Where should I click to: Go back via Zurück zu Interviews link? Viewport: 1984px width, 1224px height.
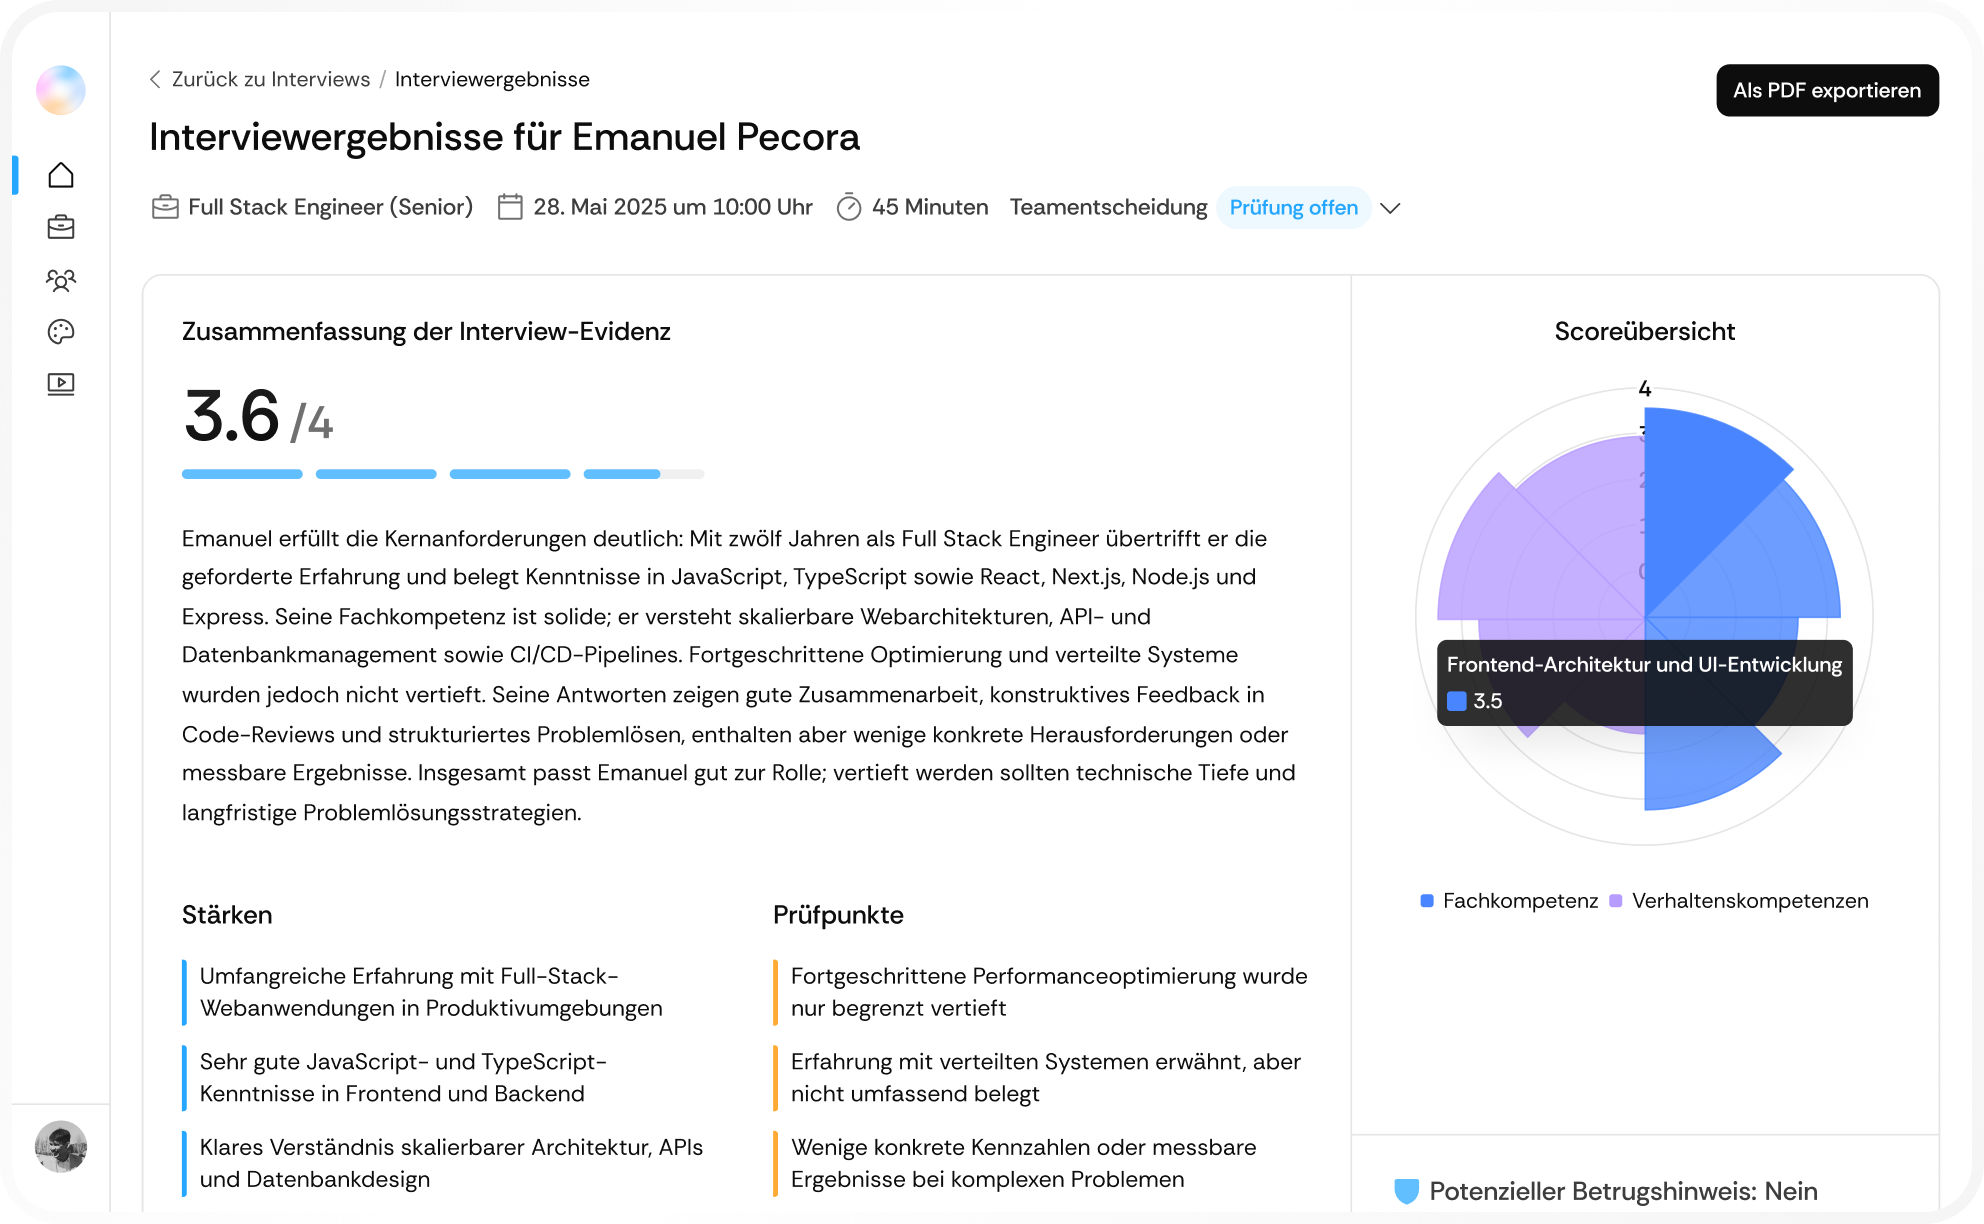click(x=270, y=79)
